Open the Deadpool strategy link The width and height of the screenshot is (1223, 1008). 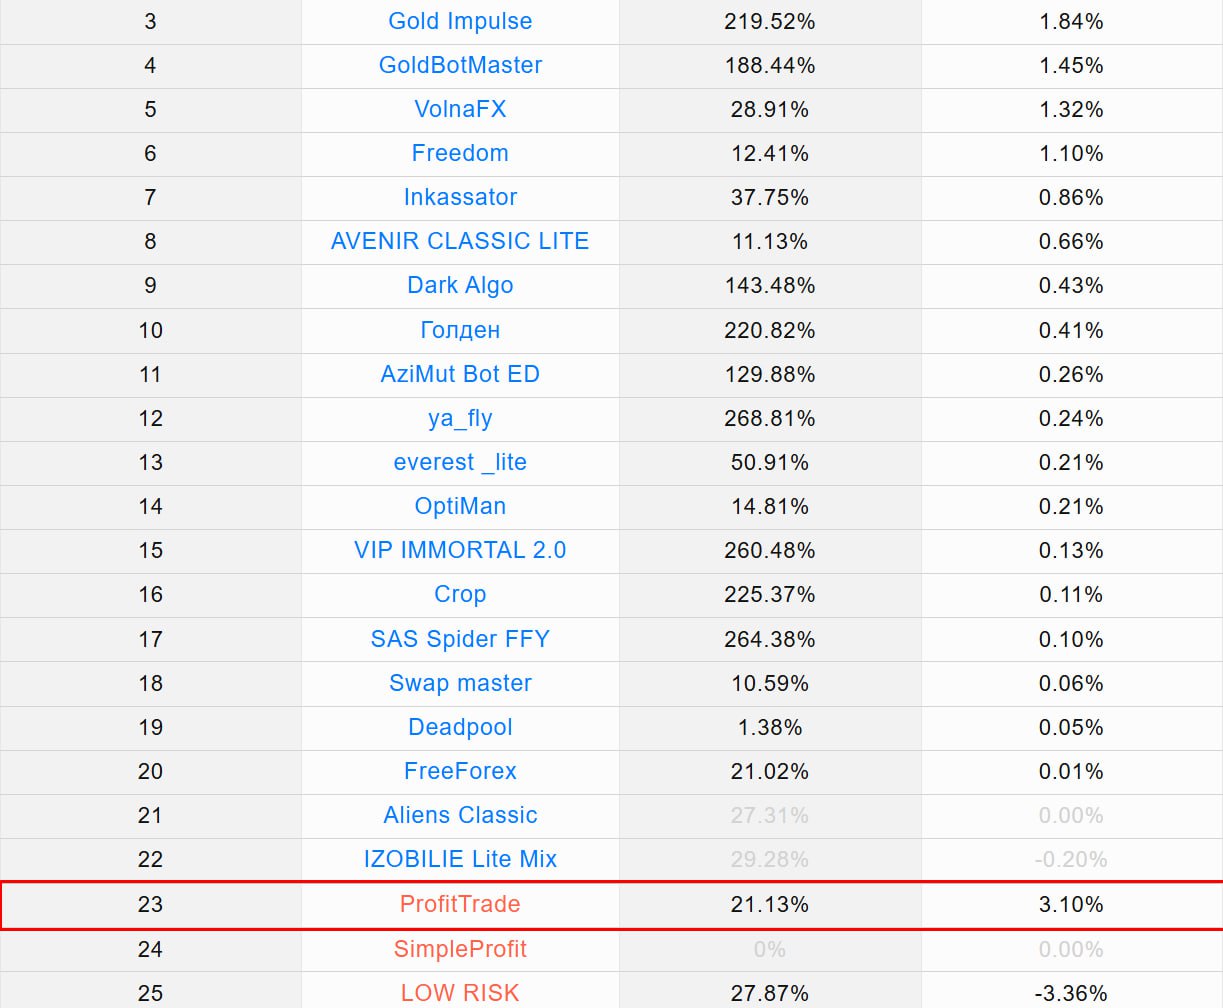click(x=460, y=727)
